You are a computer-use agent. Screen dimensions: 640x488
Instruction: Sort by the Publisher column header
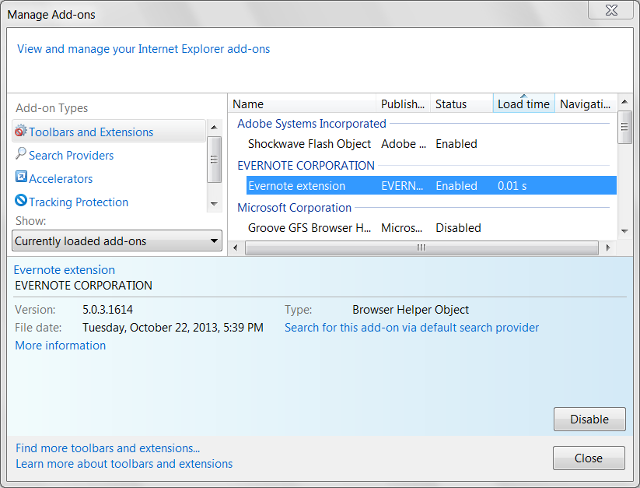pos(403,104)
